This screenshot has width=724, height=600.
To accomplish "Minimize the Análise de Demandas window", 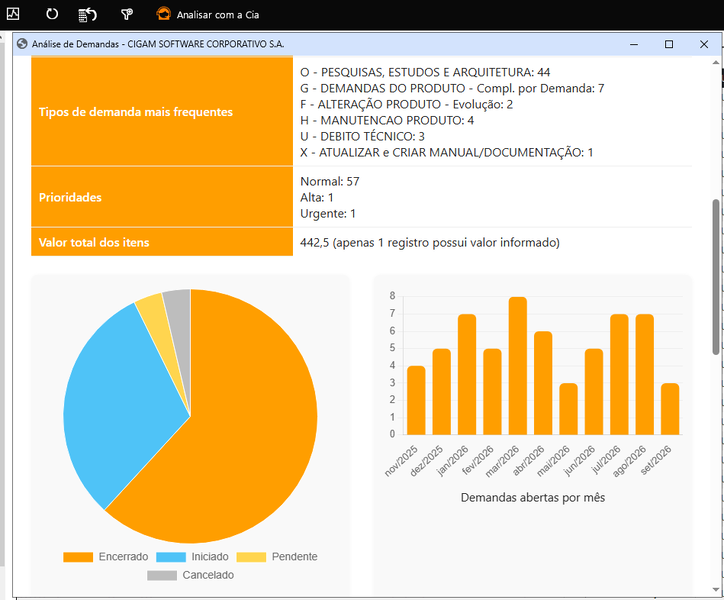I will click(x=634, y=44).
